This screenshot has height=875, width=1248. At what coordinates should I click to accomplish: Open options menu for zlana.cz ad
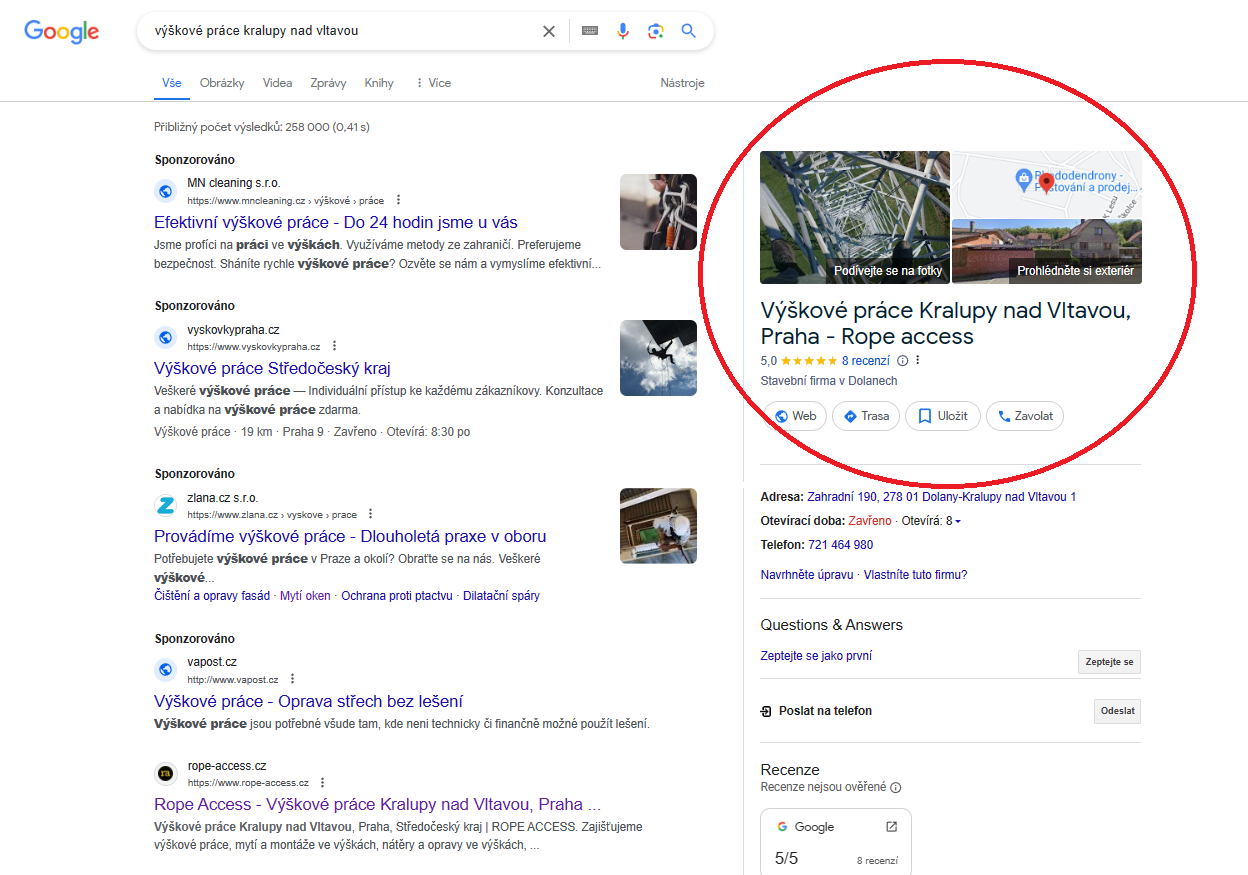point(371,514)
